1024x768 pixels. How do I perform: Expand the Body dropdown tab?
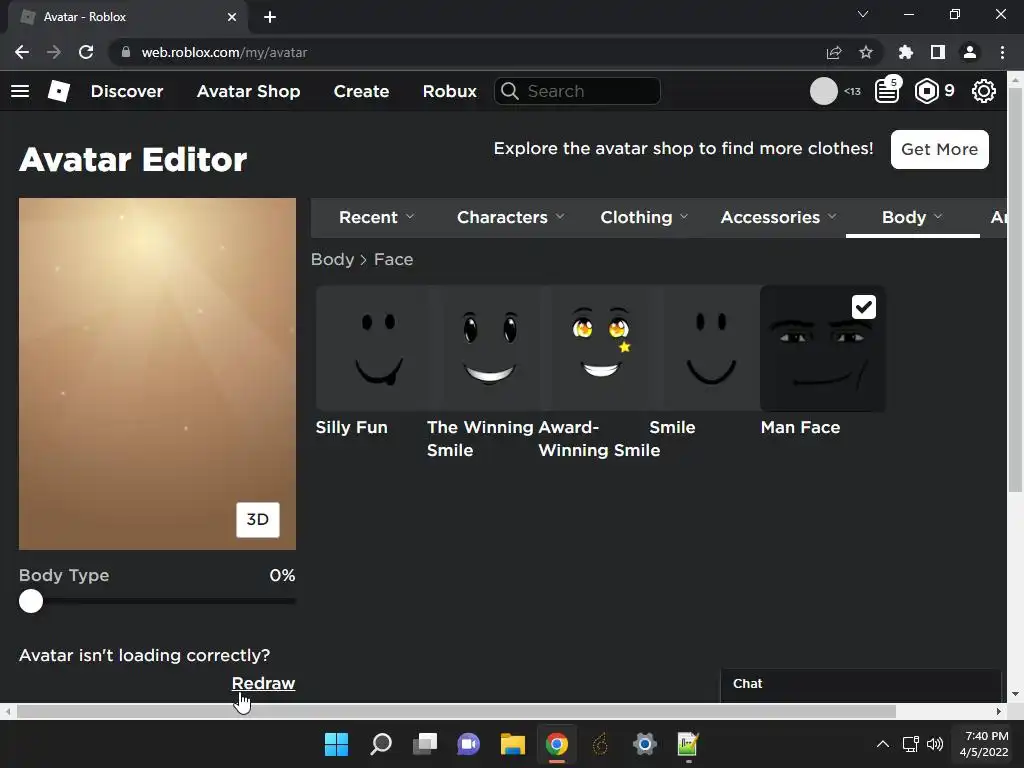coord(912,217)
